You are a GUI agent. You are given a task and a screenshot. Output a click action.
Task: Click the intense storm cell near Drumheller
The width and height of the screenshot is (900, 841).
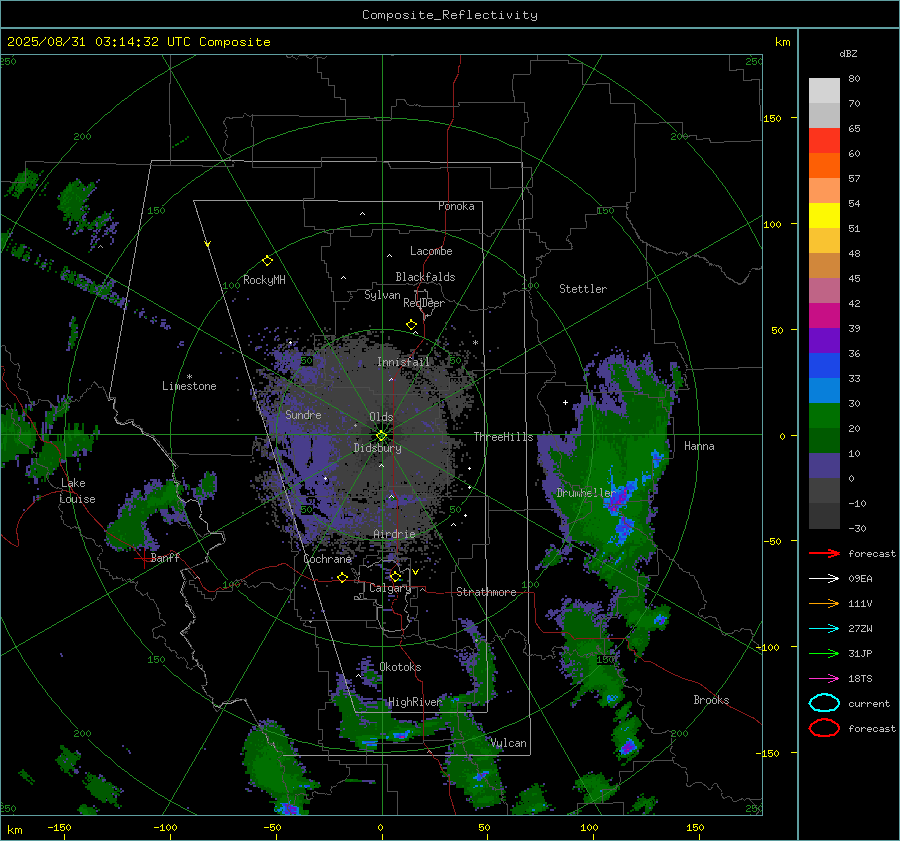pos(618,498)
